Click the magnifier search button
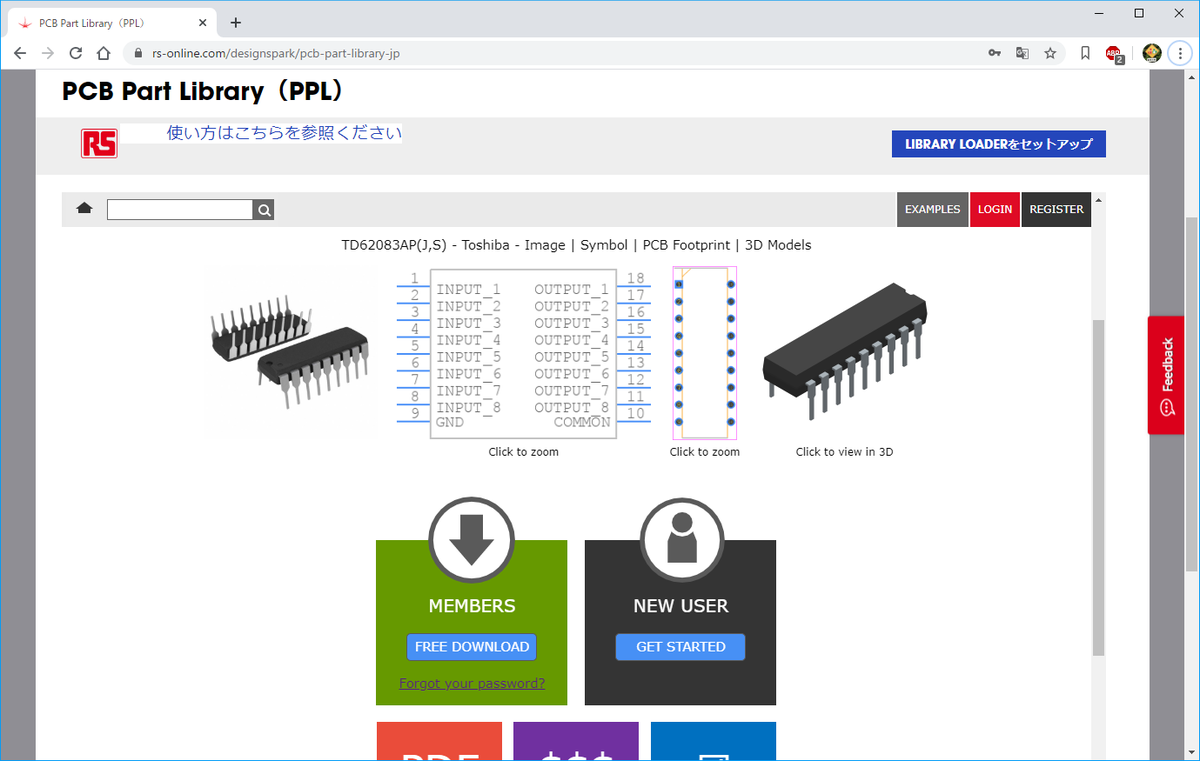Screen dimensions: 1200x761 click(263, 210)
